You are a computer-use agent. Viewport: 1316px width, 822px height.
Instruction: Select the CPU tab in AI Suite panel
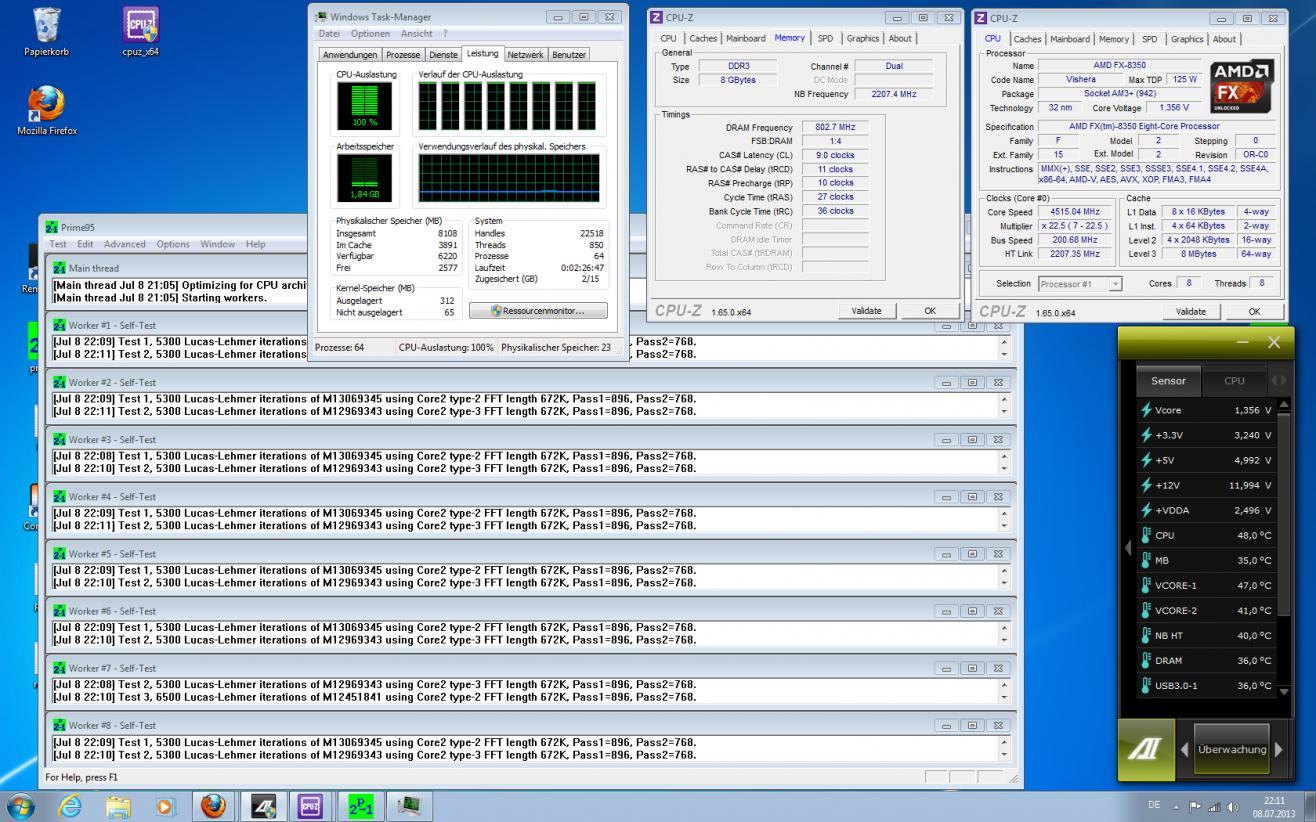point(1234,380)
